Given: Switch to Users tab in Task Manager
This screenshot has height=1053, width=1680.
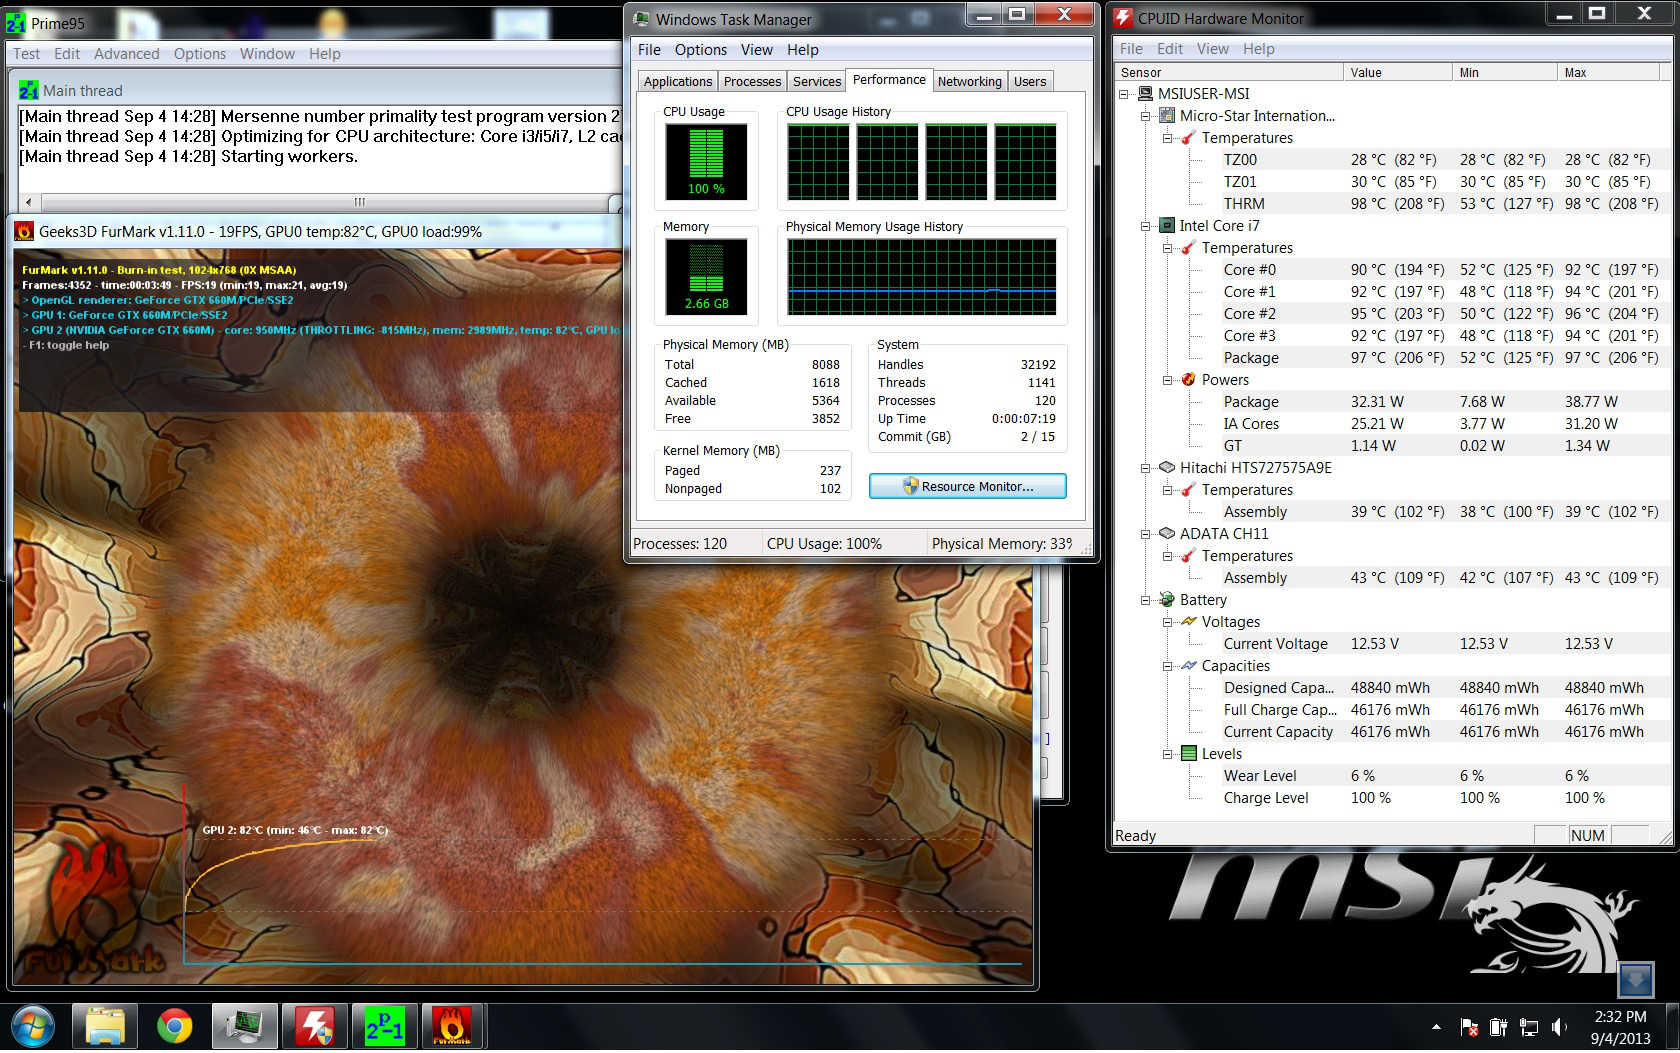Looking at the screenshot, I should point(1030,82).
